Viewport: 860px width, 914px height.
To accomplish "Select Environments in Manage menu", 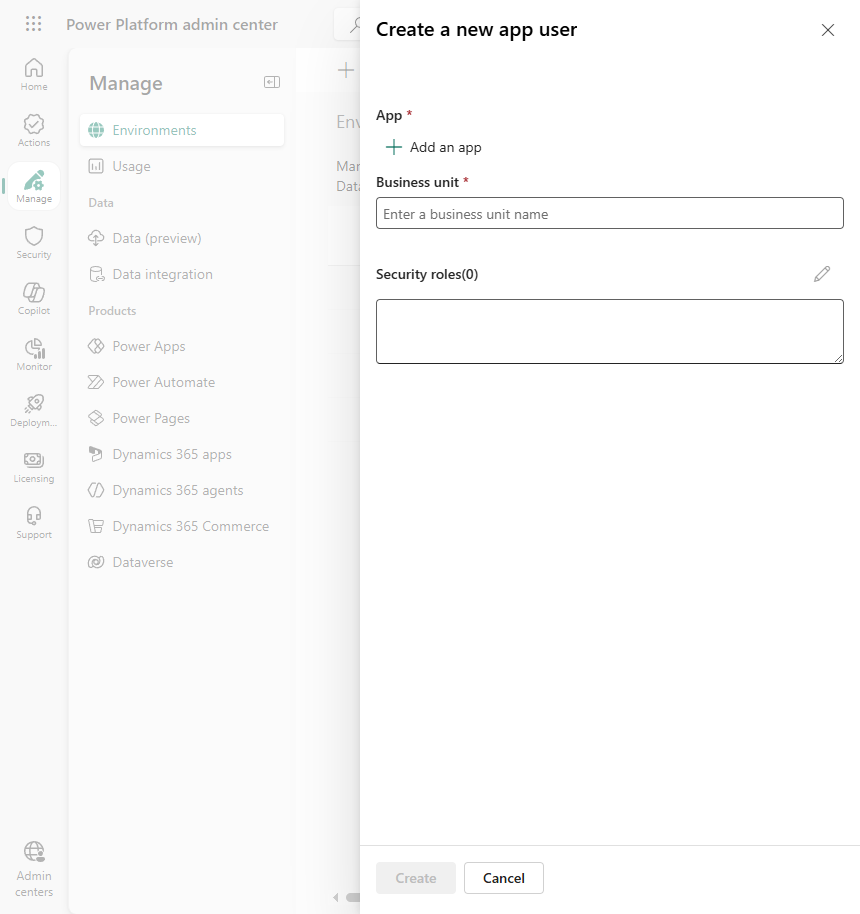I will [x=182, y=130].
